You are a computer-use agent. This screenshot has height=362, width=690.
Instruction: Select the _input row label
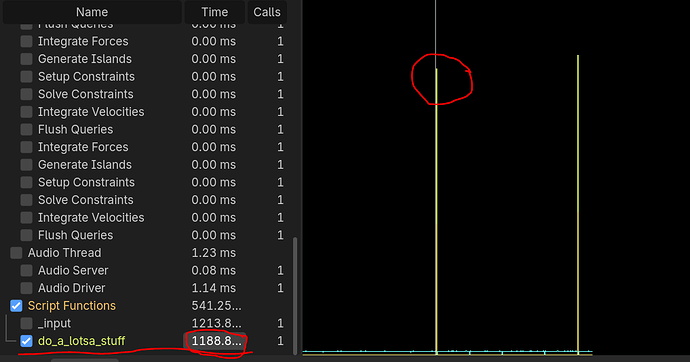(x=54, y=323)
